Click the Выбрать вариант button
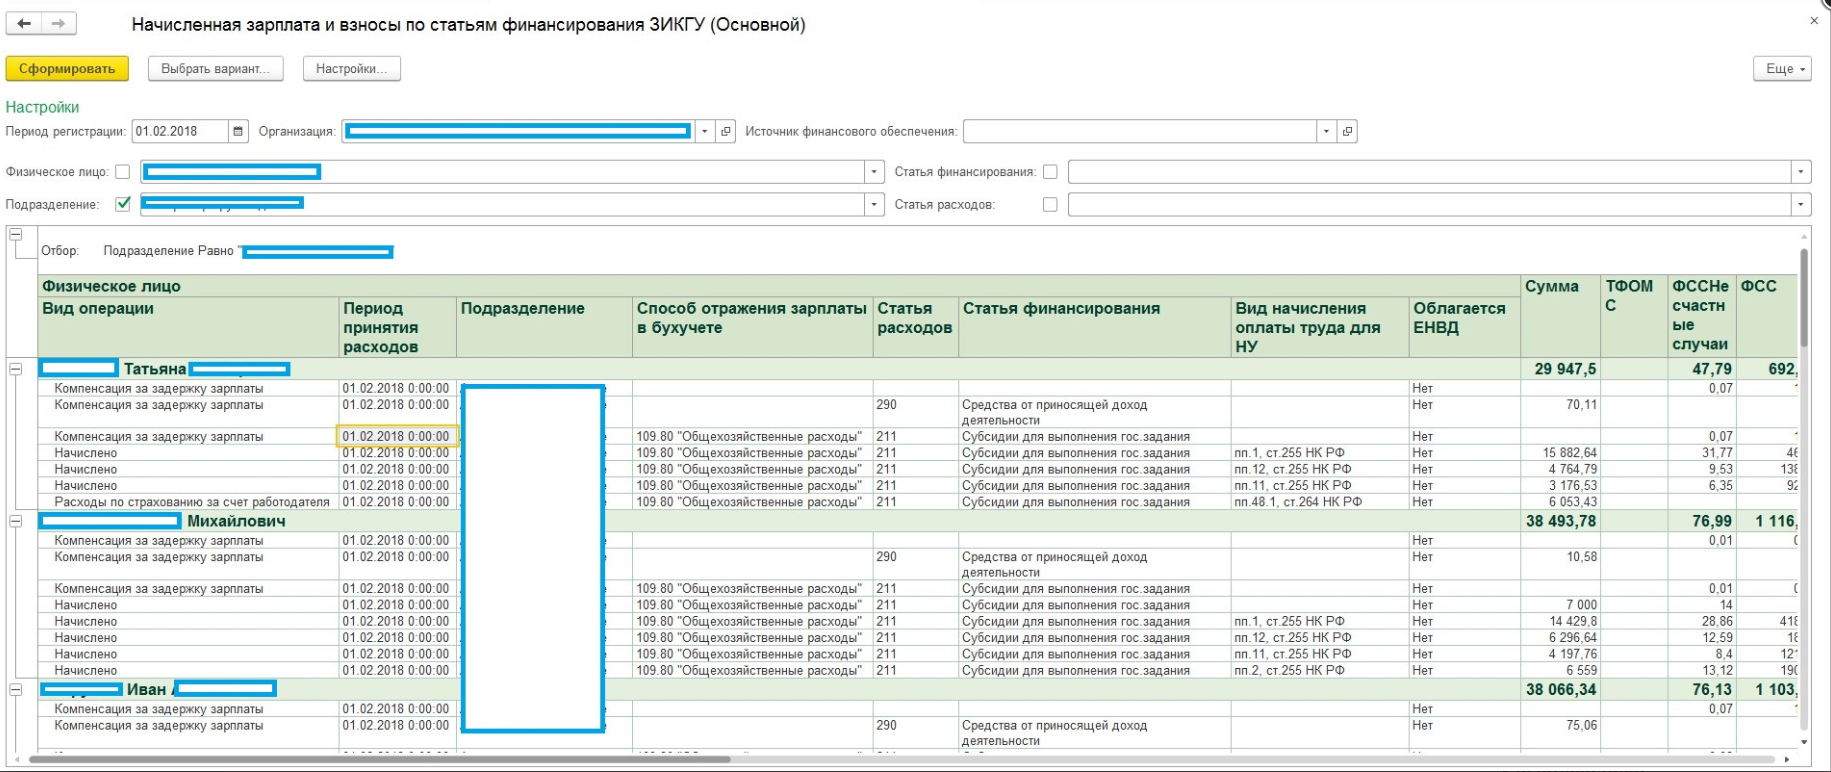The height and width of the screenshot is (772, 1831). pyautogui.click(x=216, y=69)
